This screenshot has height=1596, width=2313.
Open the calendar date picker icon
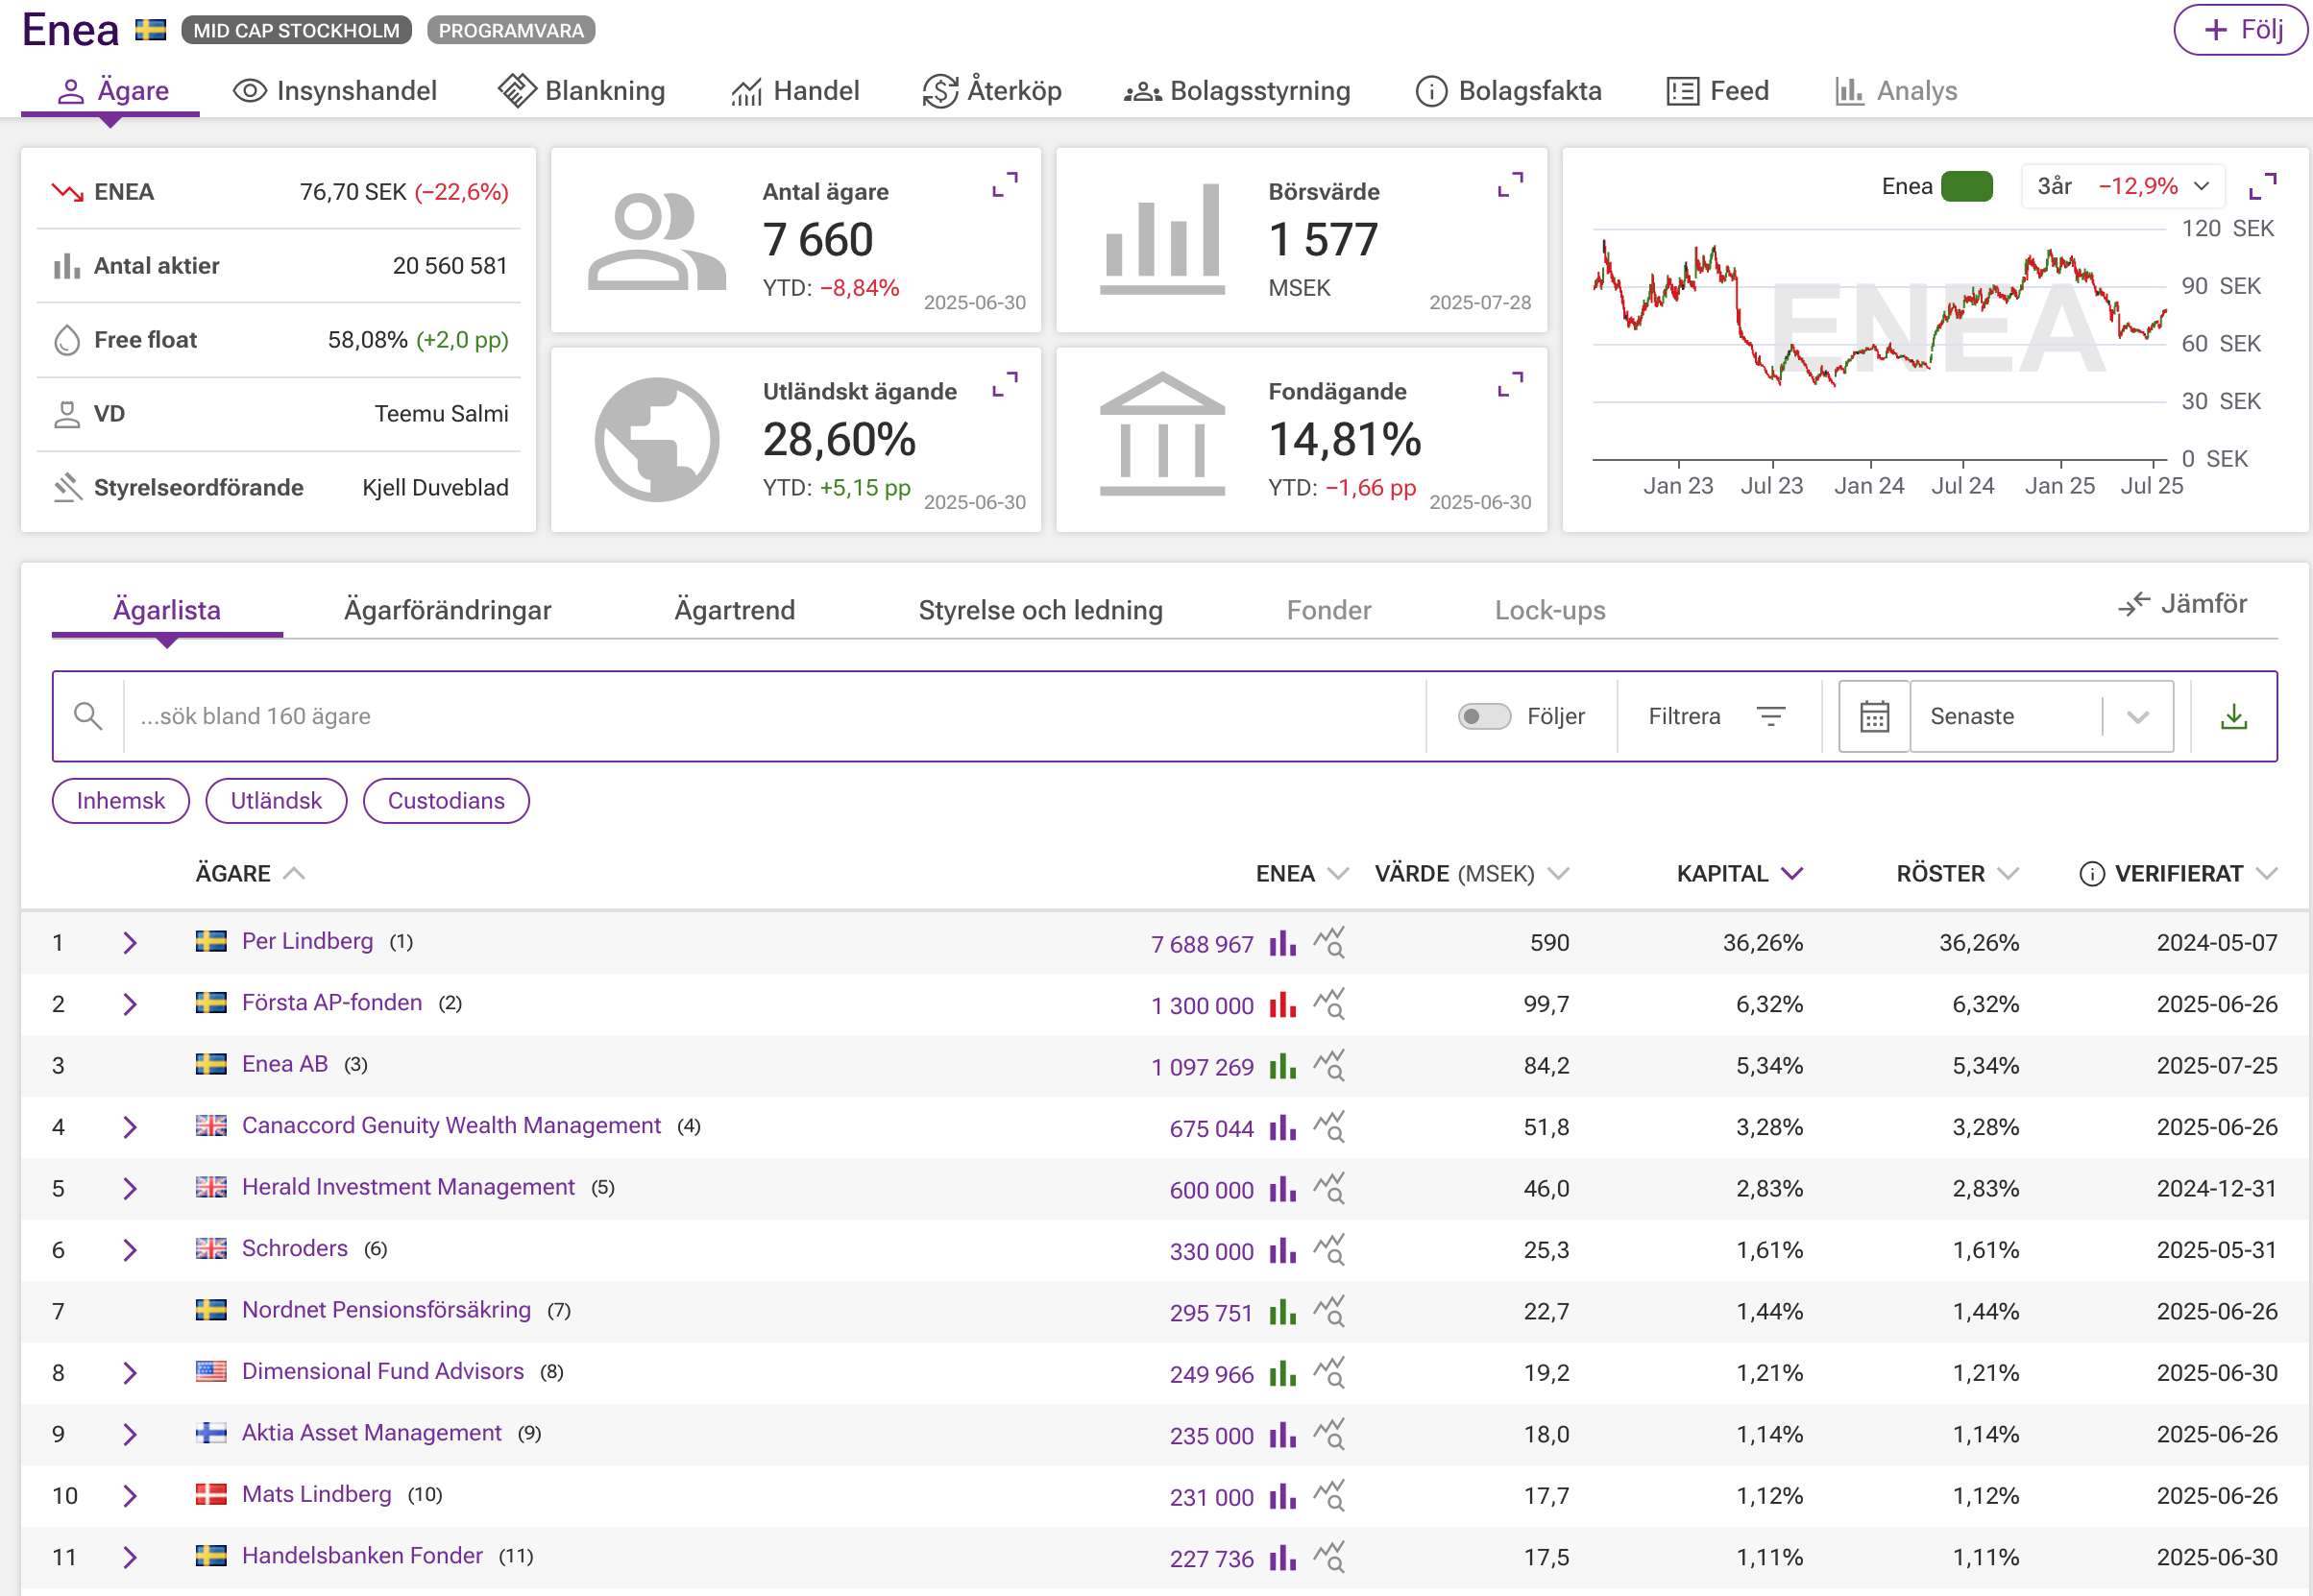[x=1873, y=716]
